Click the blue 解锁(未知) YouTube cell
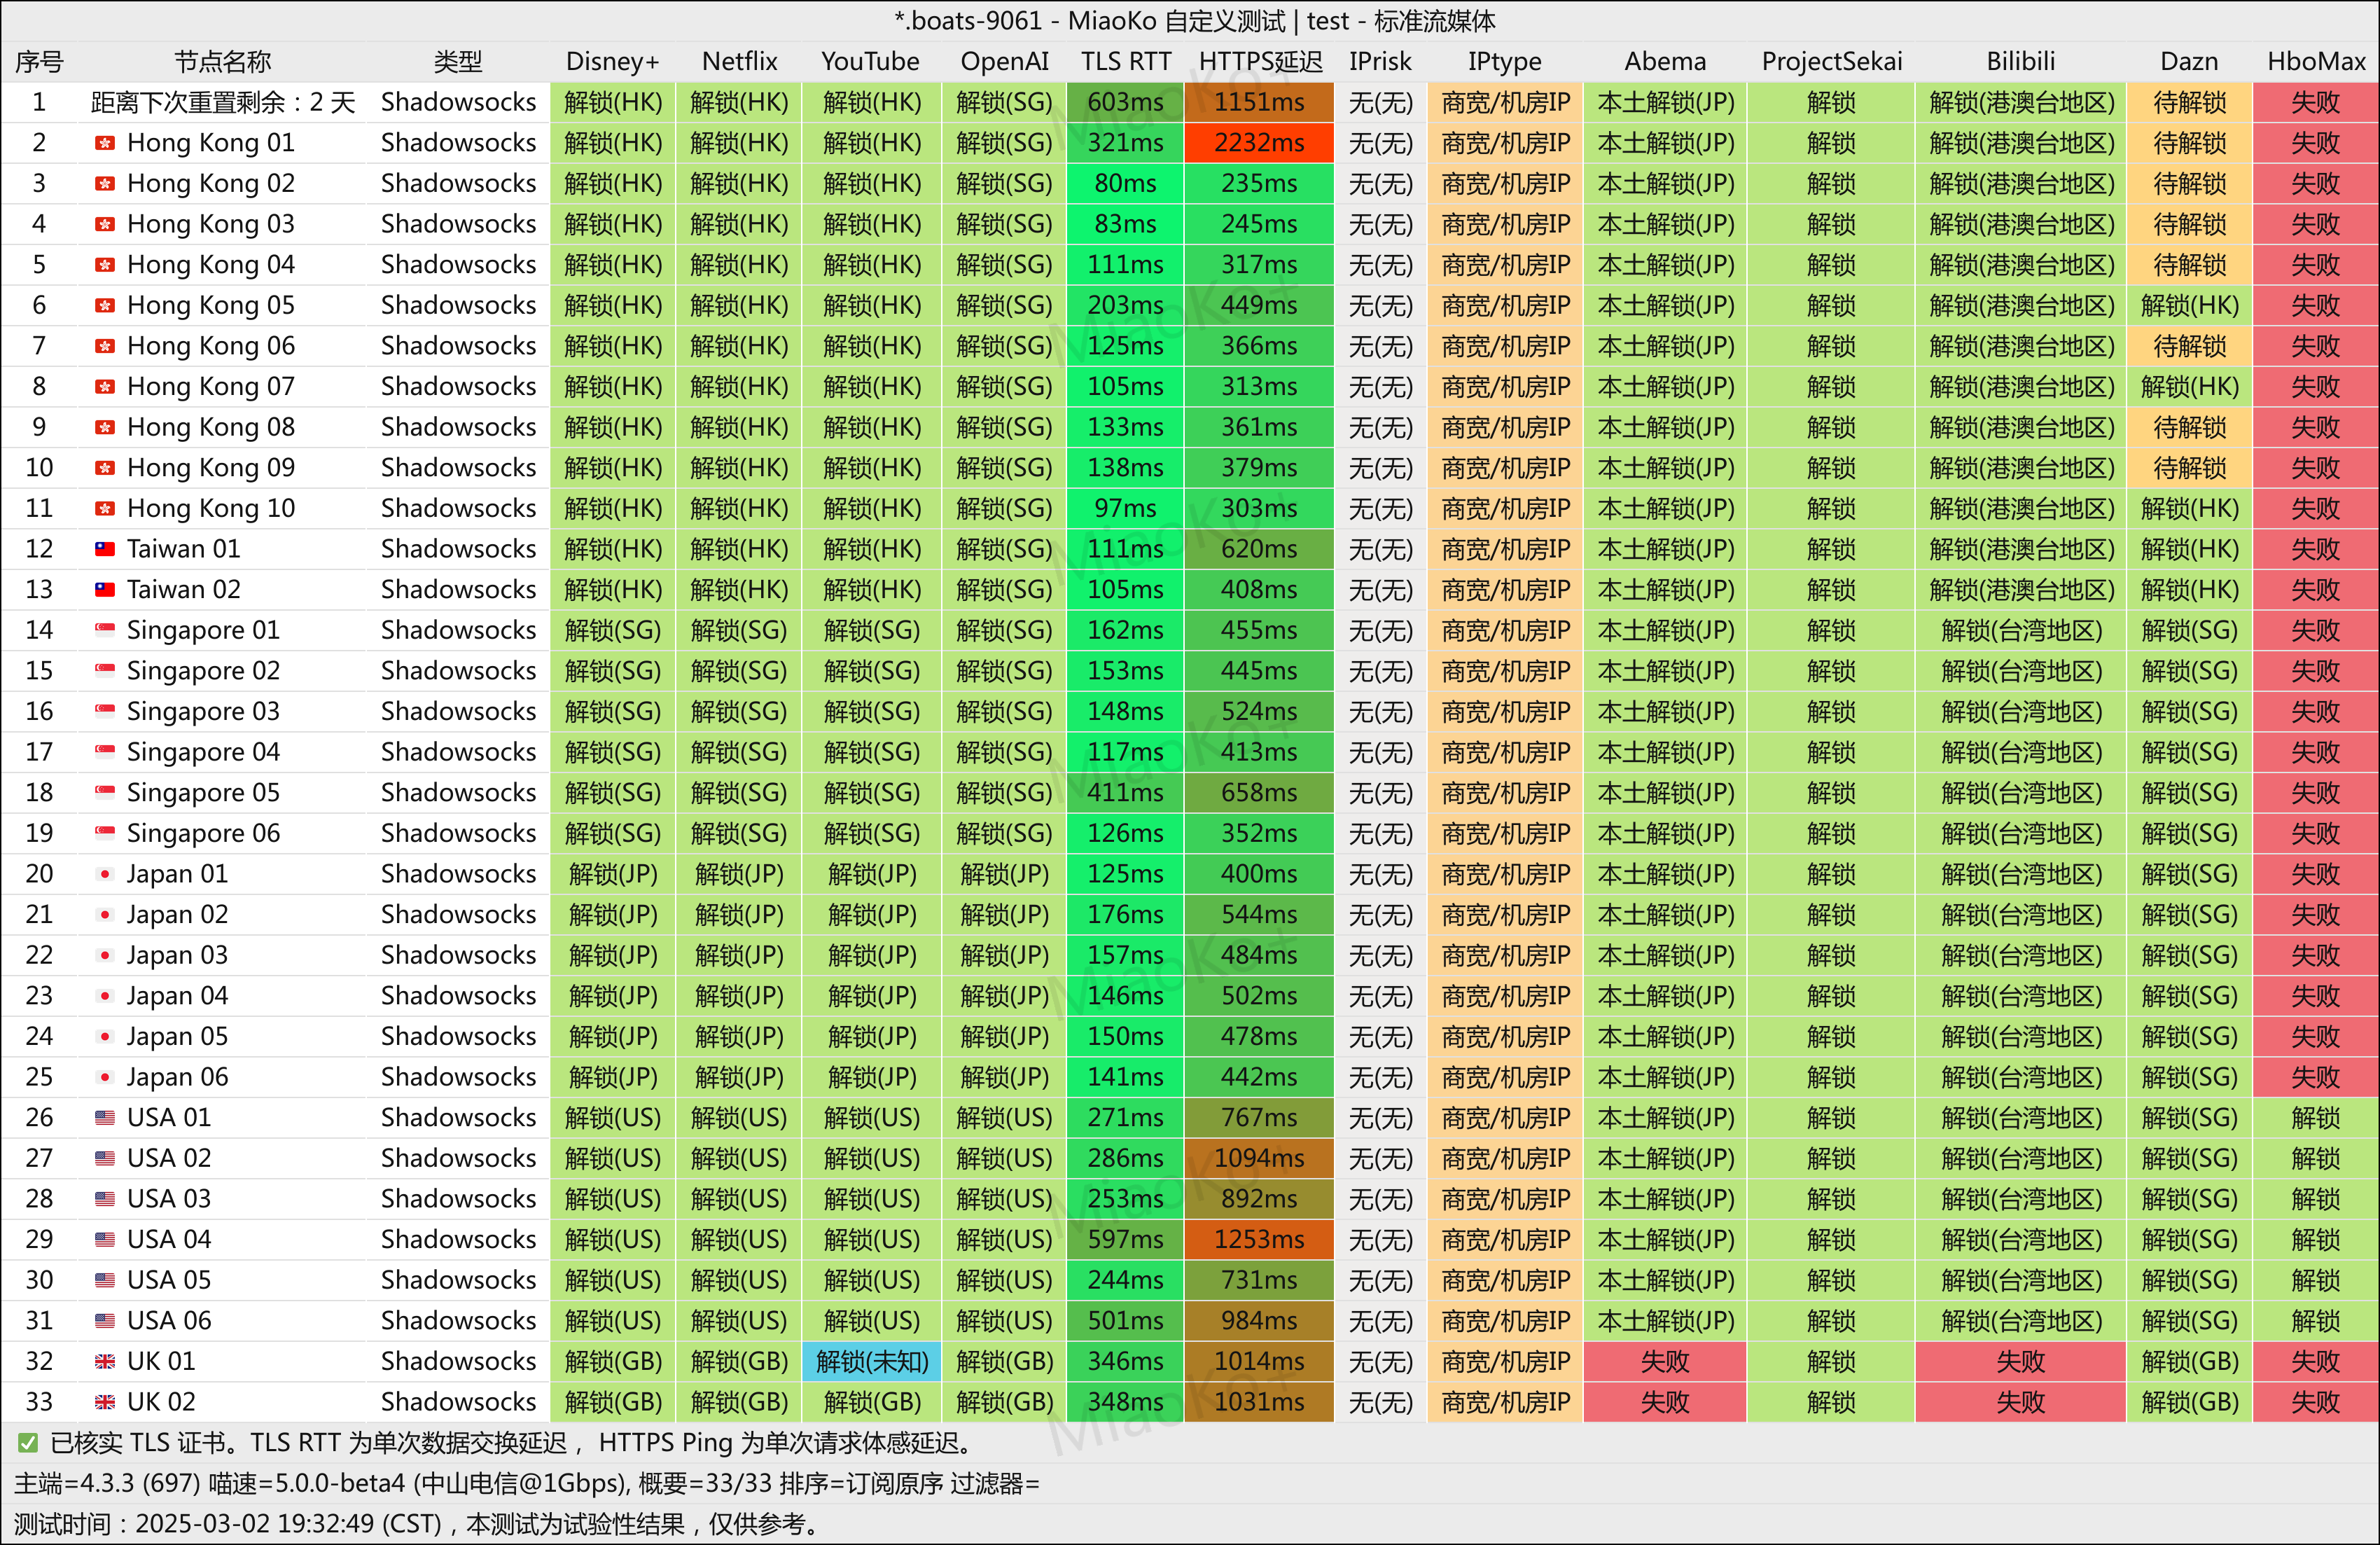The image size is (2380, 1545). [x=871, y=1361]
